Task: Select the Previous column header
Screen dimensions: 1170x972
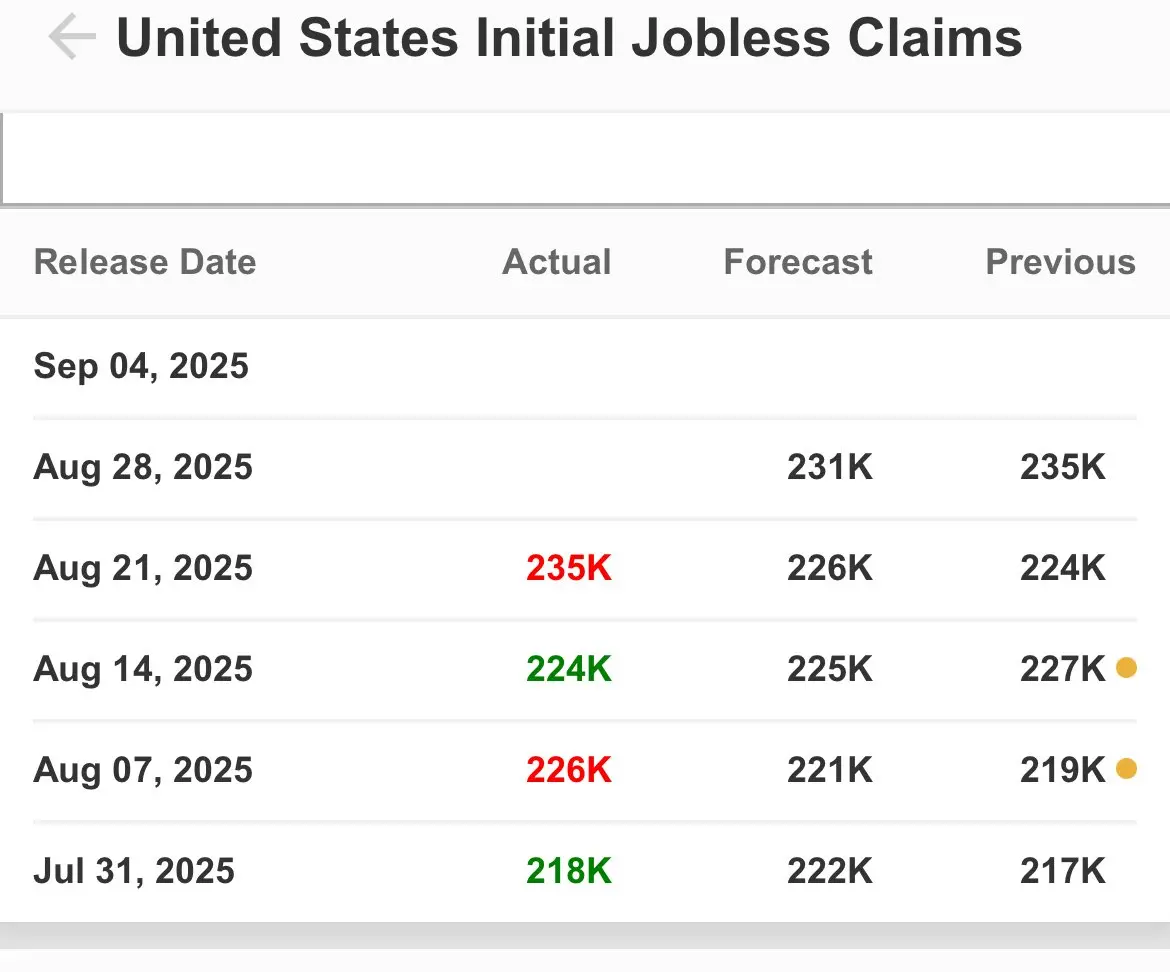Action: coord(1060,262)
